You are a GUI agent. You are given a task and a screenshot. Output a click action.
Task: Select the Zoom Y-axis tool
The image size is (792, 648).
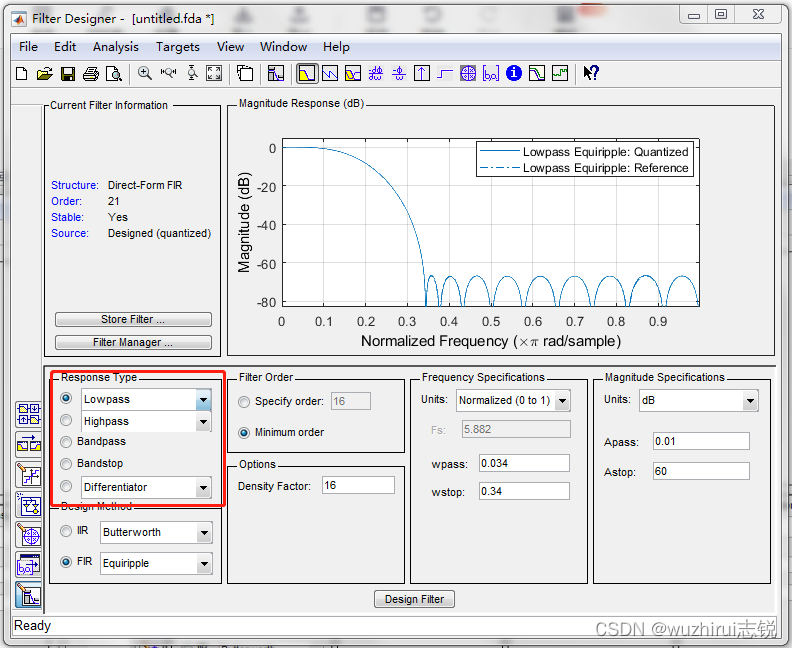coord(192,74)
